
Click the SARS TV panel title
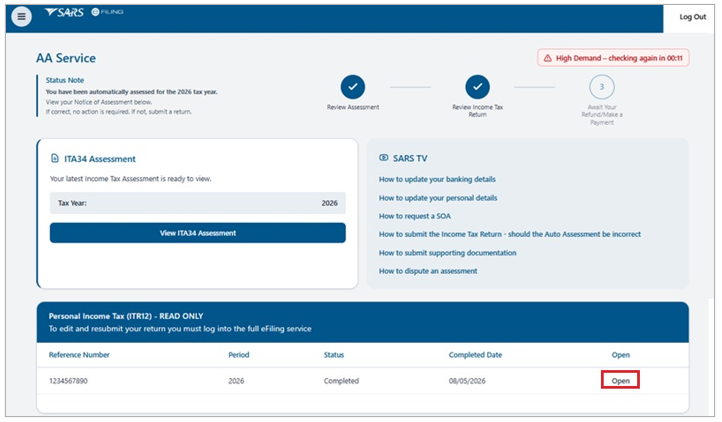pyautogui.click(x=410, y=158)
